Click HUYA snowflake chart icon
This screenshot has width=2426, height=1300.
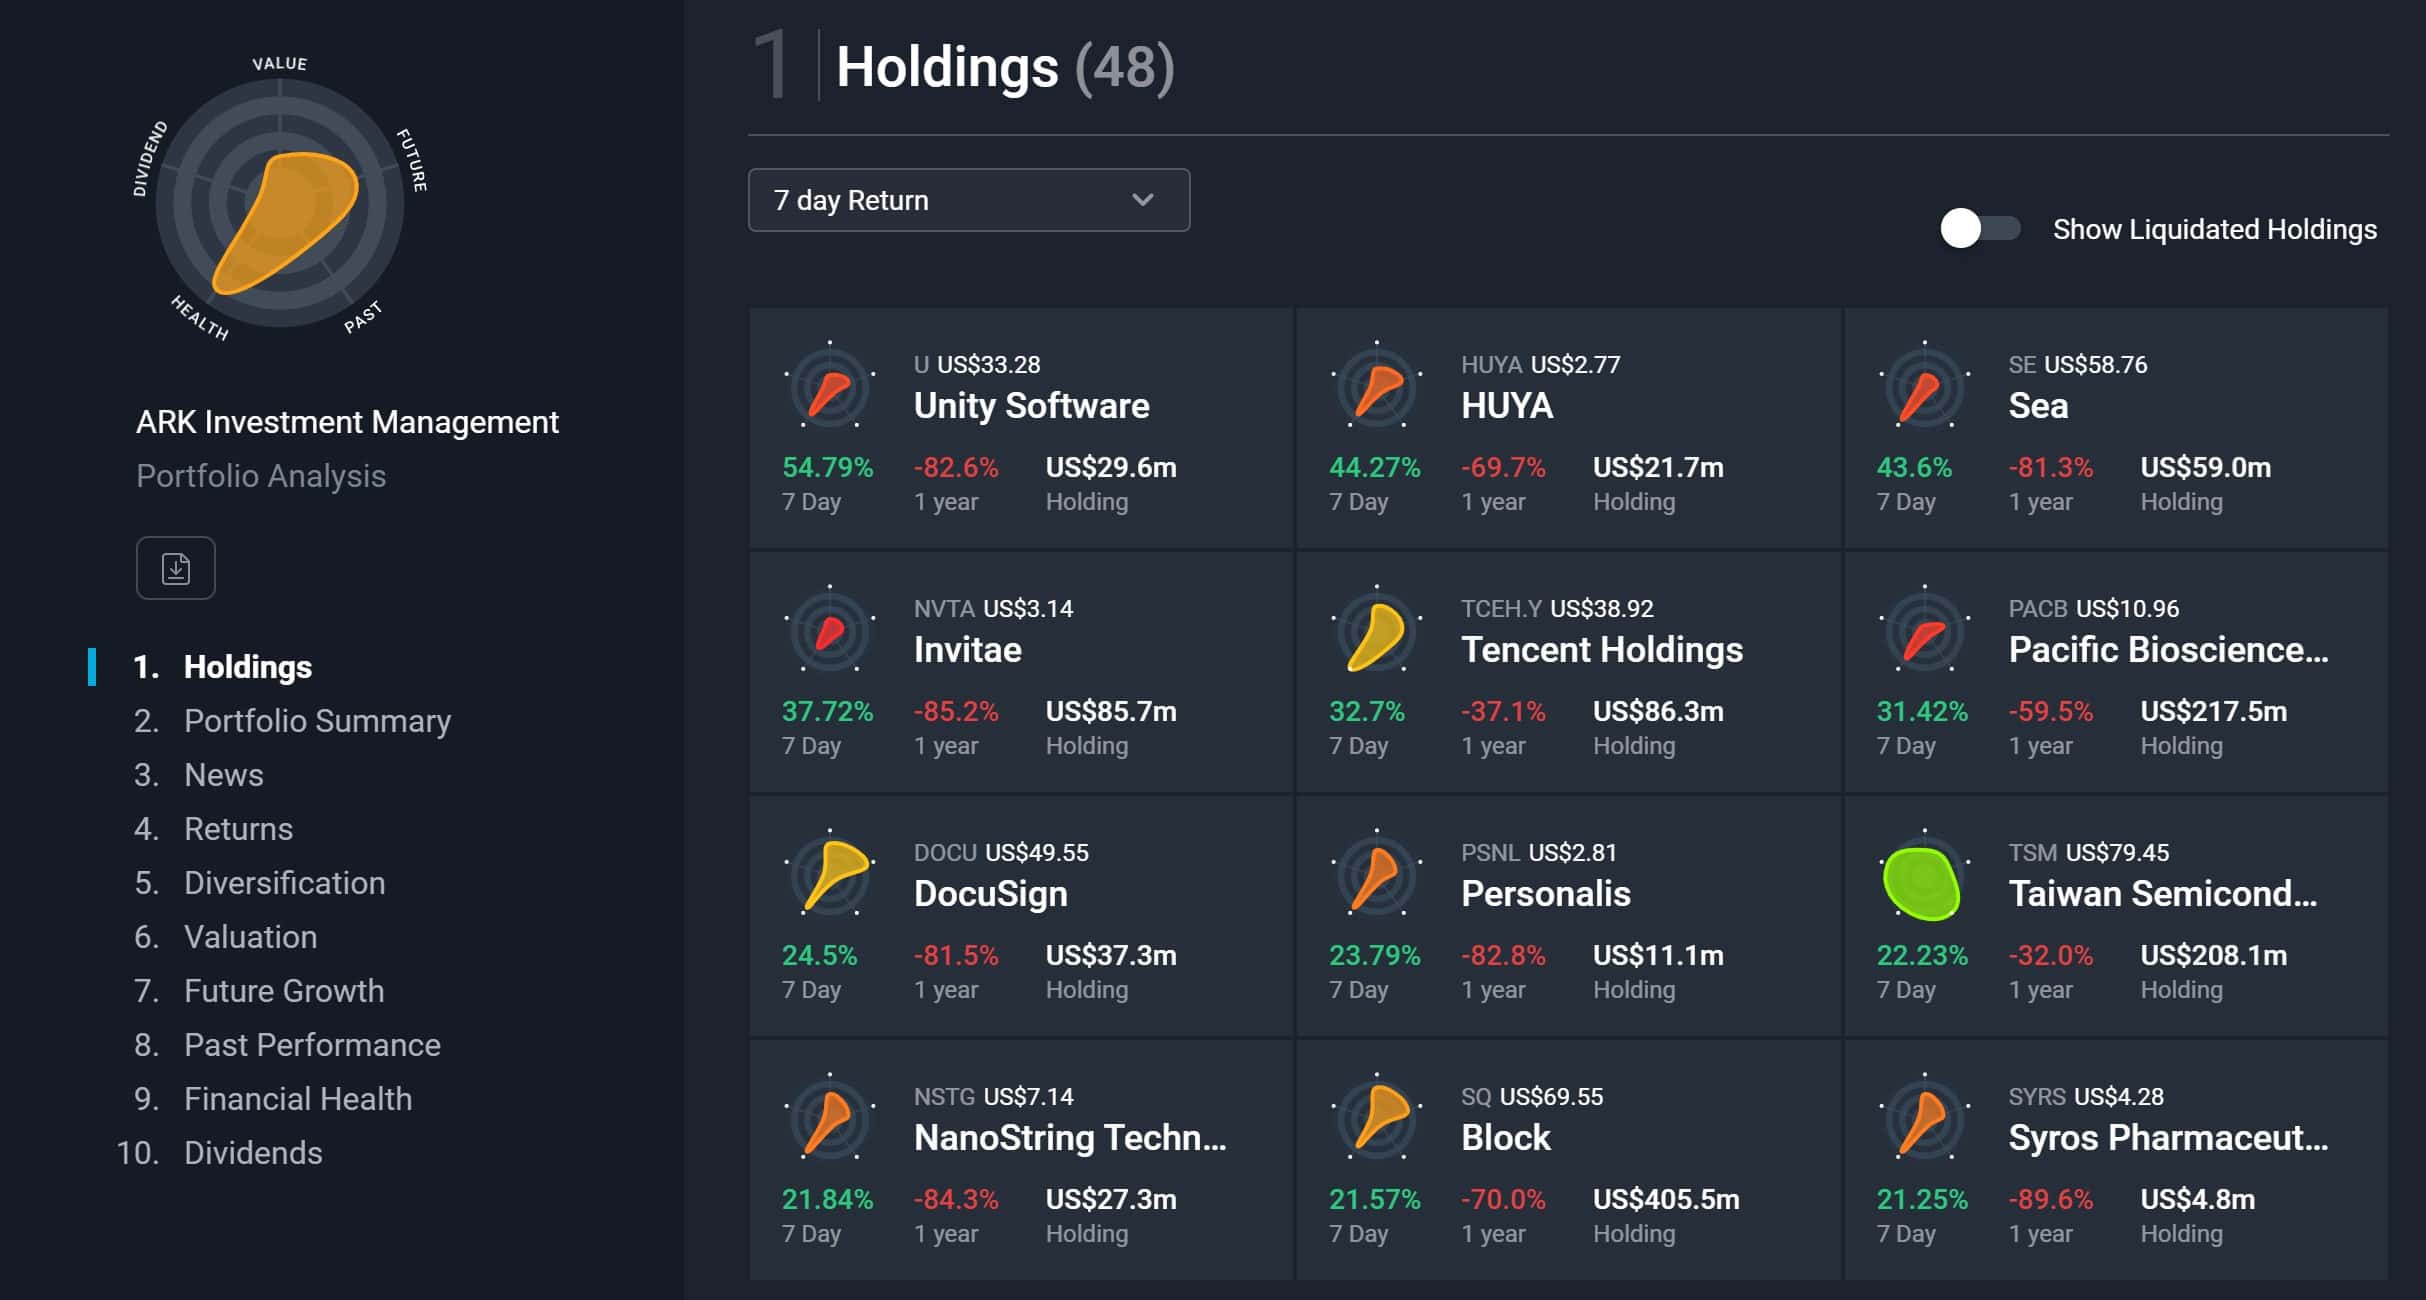pos(1377,387)
